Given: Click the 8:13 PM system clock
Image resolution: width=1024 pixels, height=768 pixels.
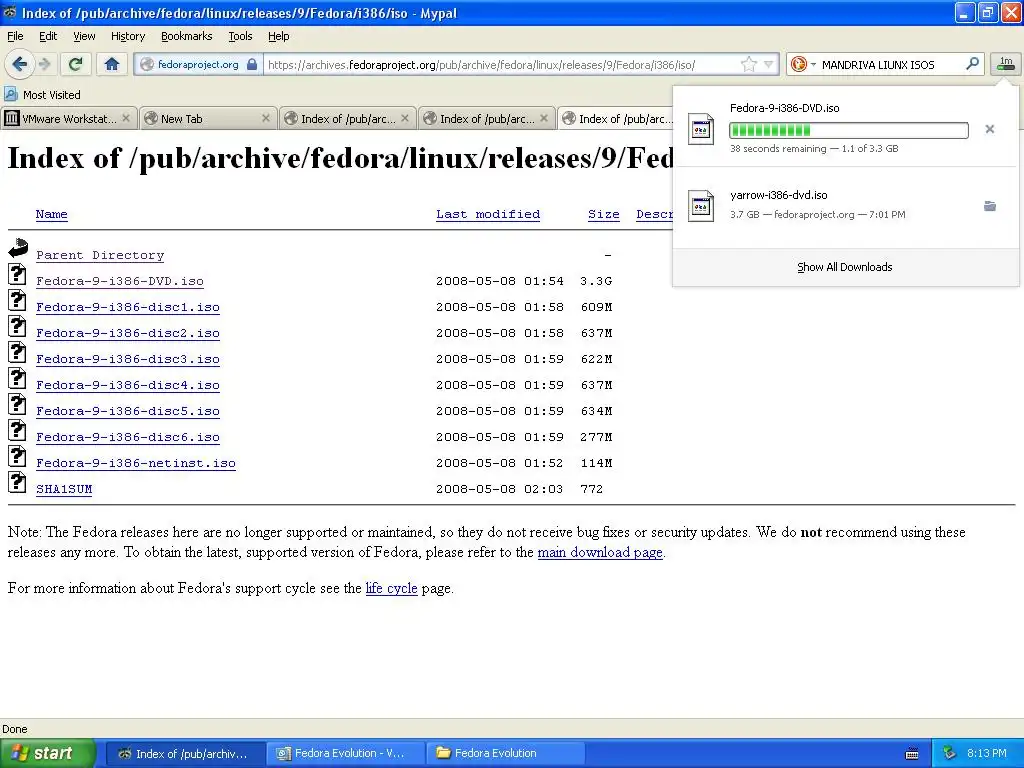Looking at the screenshot, I should click(986, 753).
